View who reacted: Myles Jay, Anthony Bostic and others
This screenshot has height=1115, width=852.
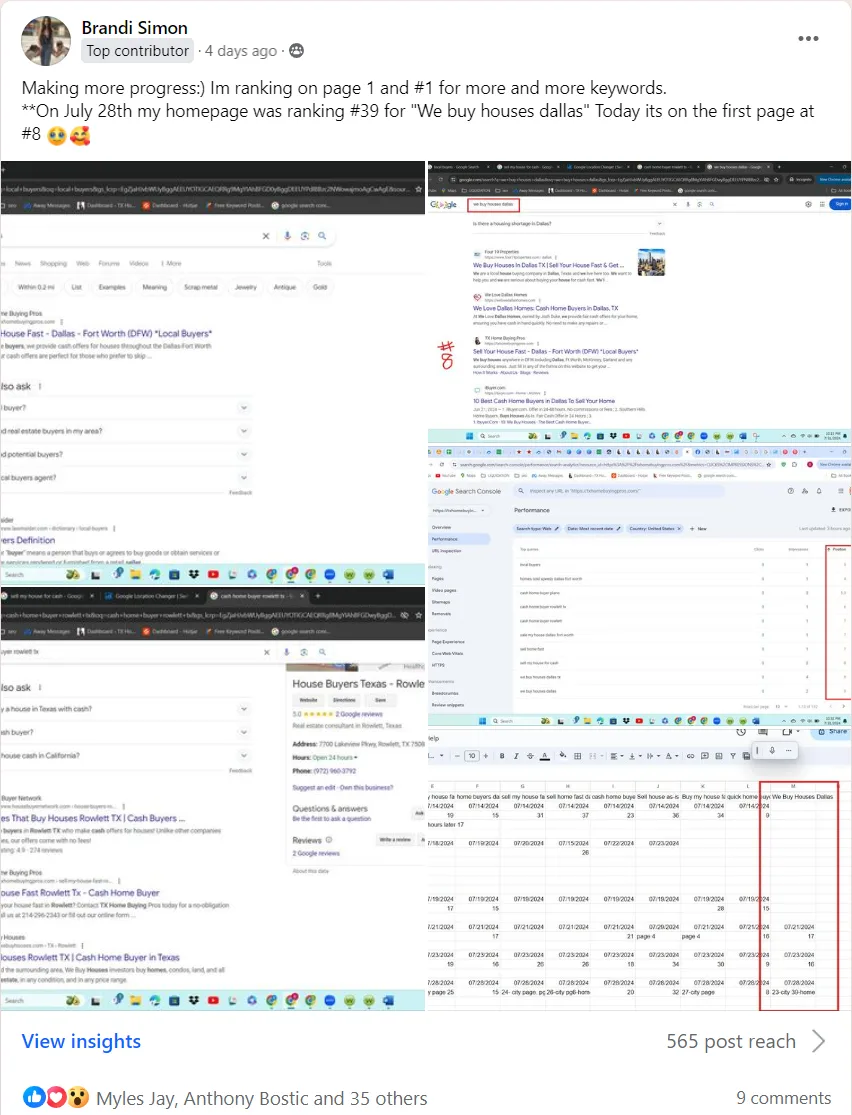[261, 1098]
